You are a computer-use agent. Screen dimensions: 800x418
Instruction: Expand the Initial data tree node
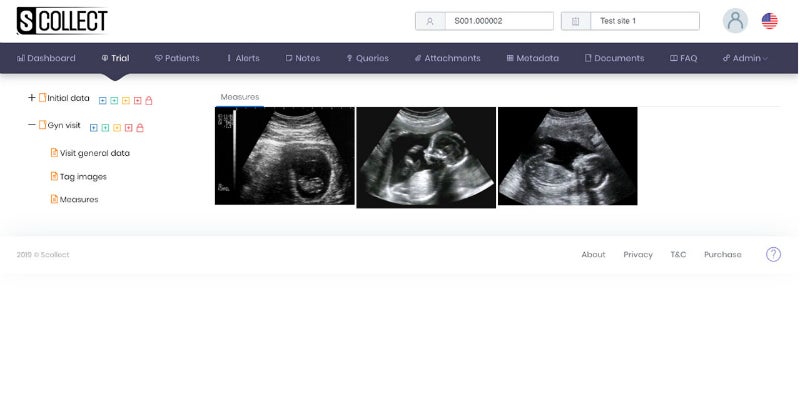click(x=32, y=98)
